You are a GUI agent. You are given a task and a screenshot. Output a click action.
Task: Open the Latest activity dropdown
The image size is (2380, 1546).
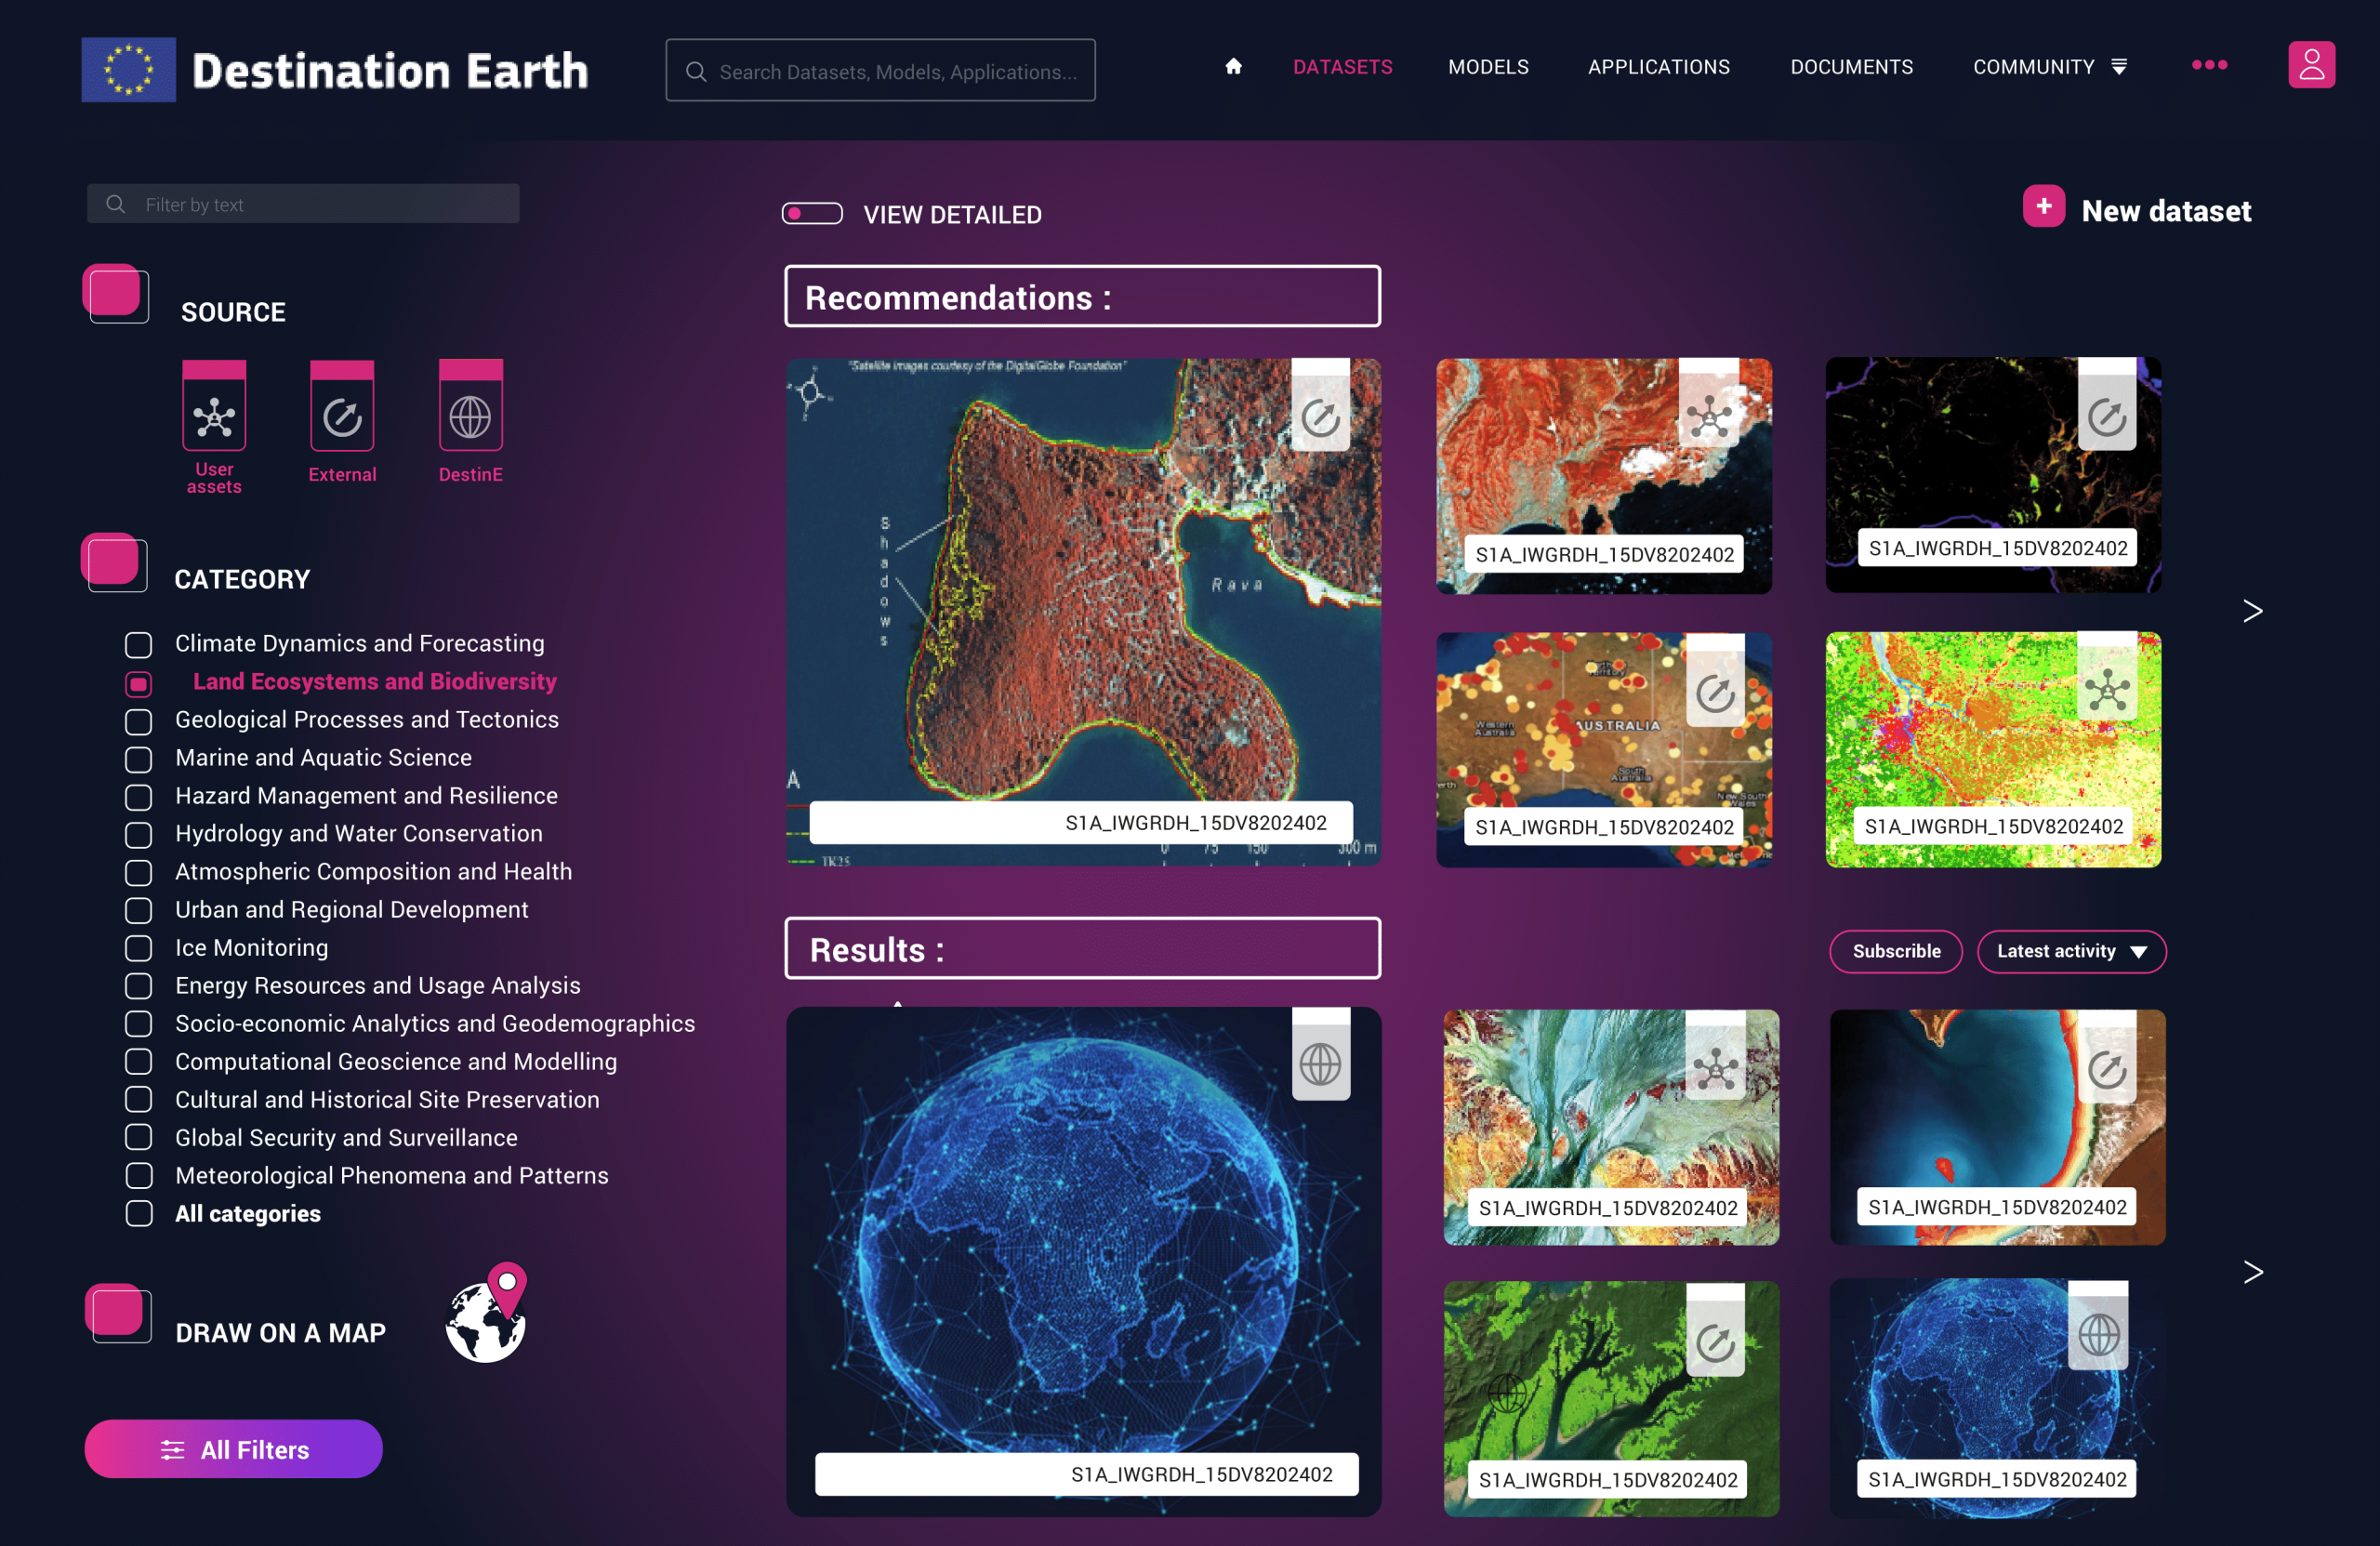tap(2070, 951)
